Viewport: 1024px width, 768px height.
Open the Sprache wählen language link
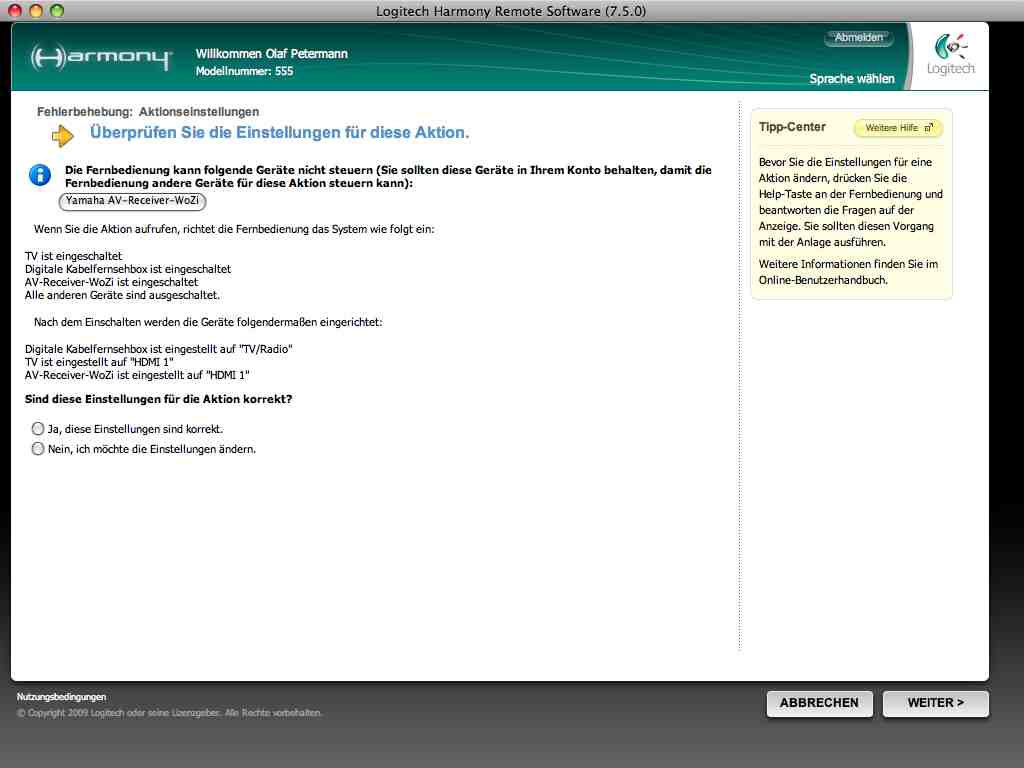(852, 79)
